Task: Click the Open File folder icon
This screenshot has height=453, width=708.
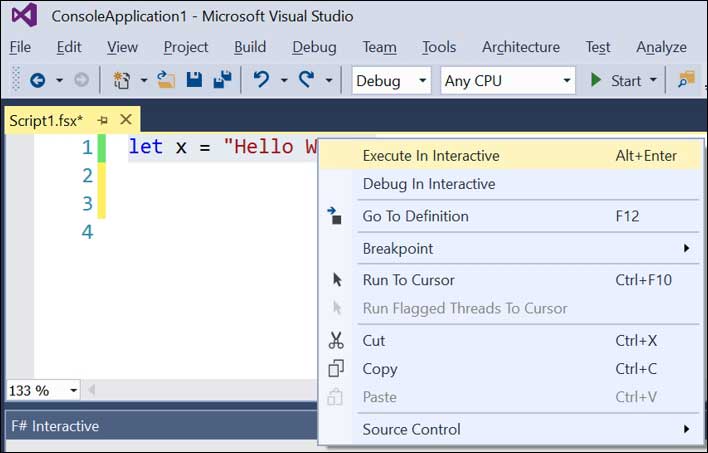Action: point(166,80)
